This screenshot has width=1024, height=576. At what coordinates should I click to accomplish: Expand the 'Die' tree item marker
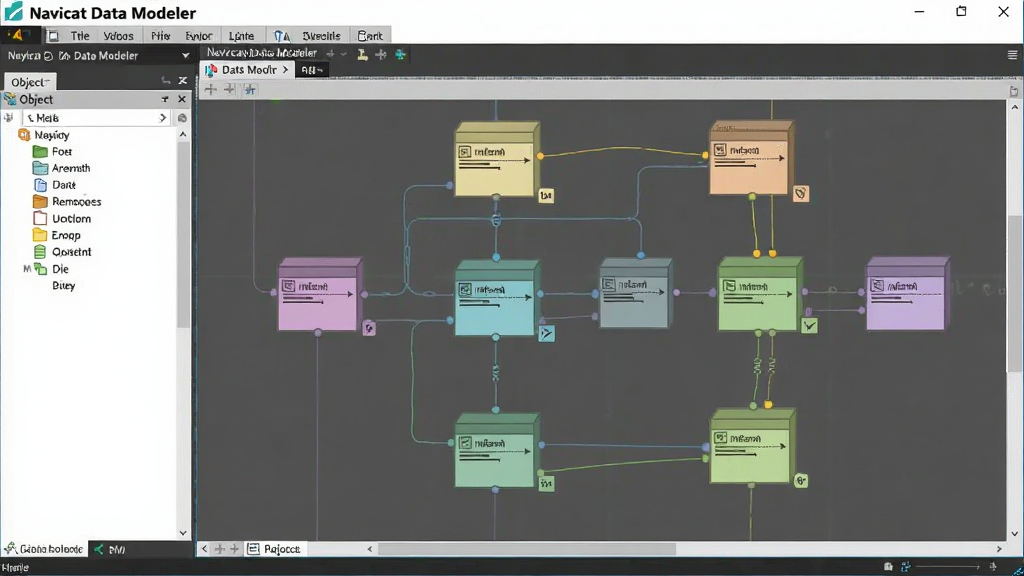(x=27, y=268)
